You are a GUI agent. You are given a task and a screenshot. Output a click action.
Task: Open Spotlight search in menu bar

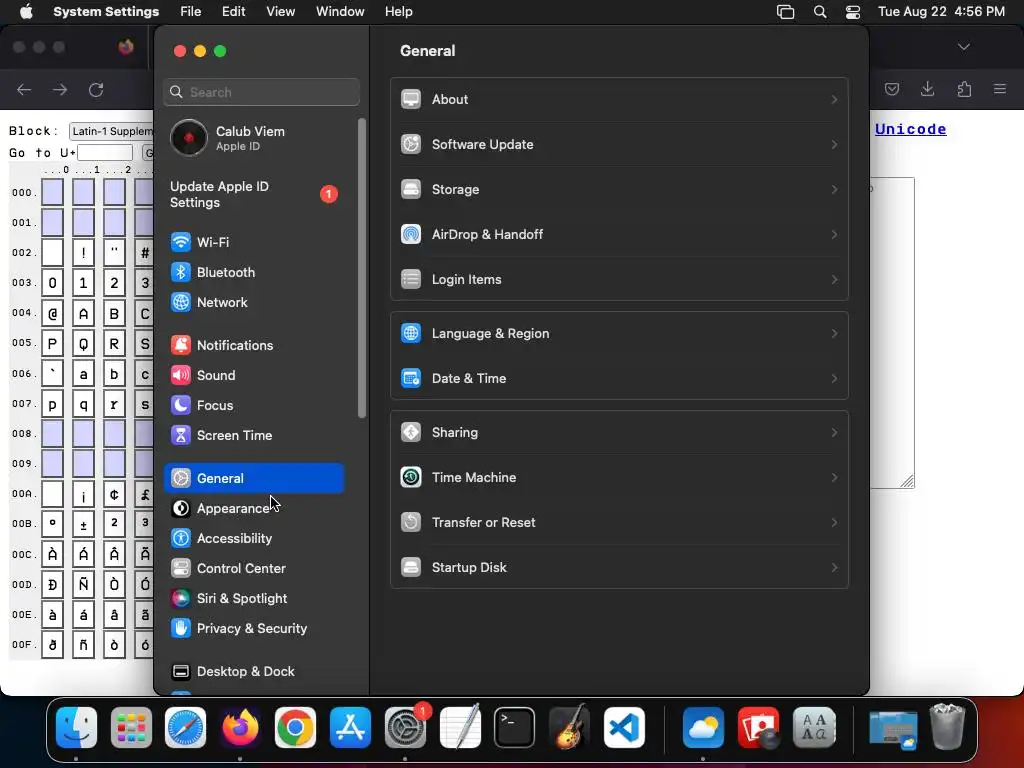click(x=820, y=12)
